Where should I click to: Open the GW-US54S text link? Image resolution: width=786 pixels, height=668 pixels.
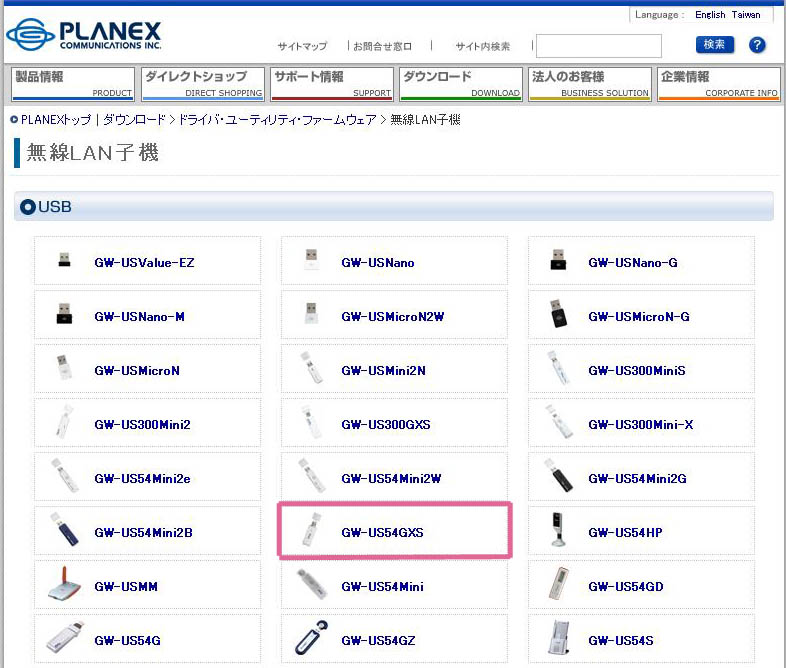click(621, 641)
